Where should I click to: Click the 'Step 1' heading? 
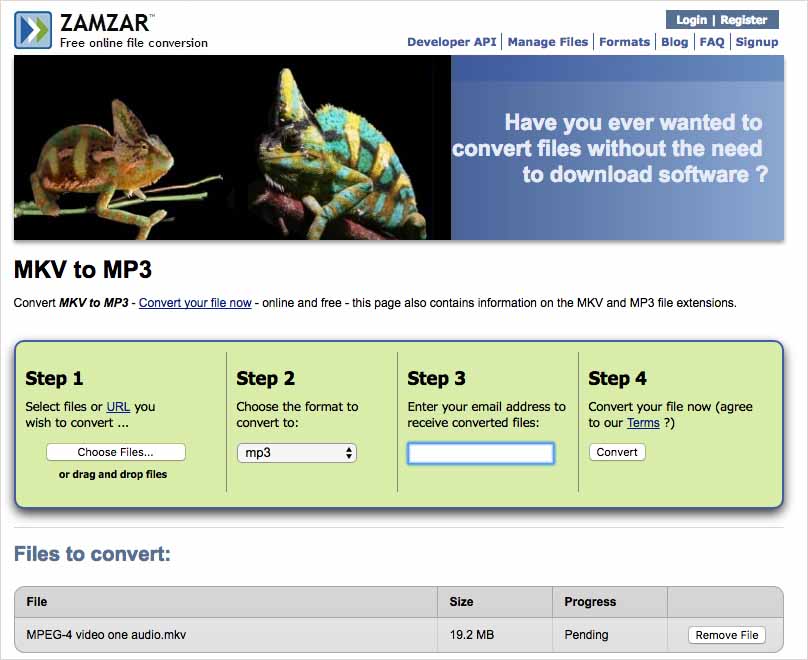(54, 378)
